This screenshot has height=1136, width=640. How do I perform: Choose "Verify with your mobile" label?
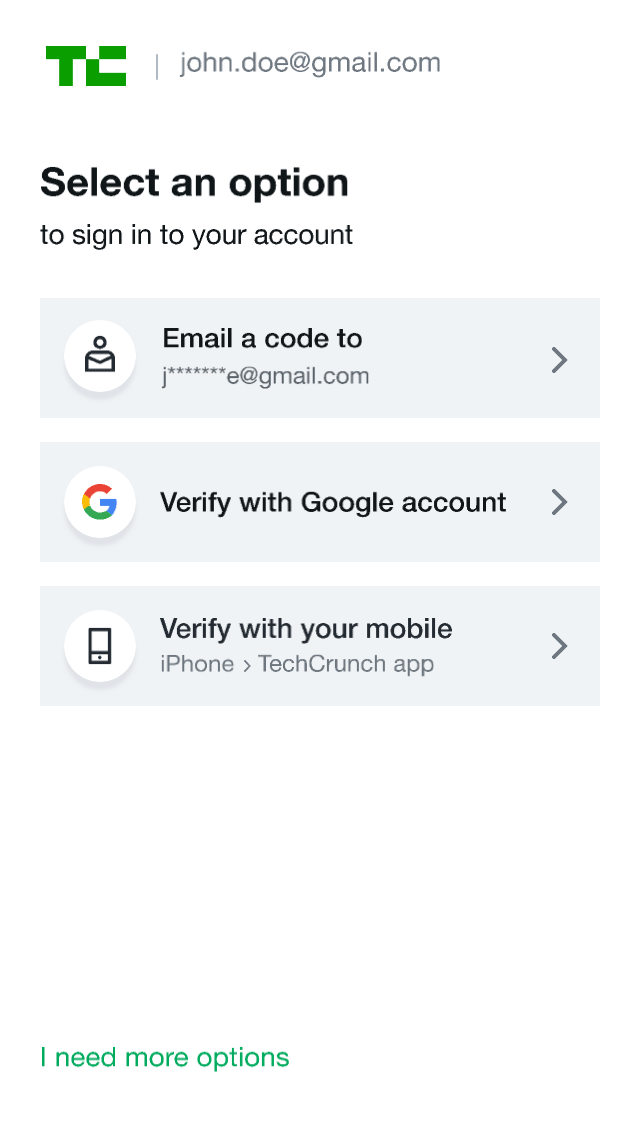point(306,629)
